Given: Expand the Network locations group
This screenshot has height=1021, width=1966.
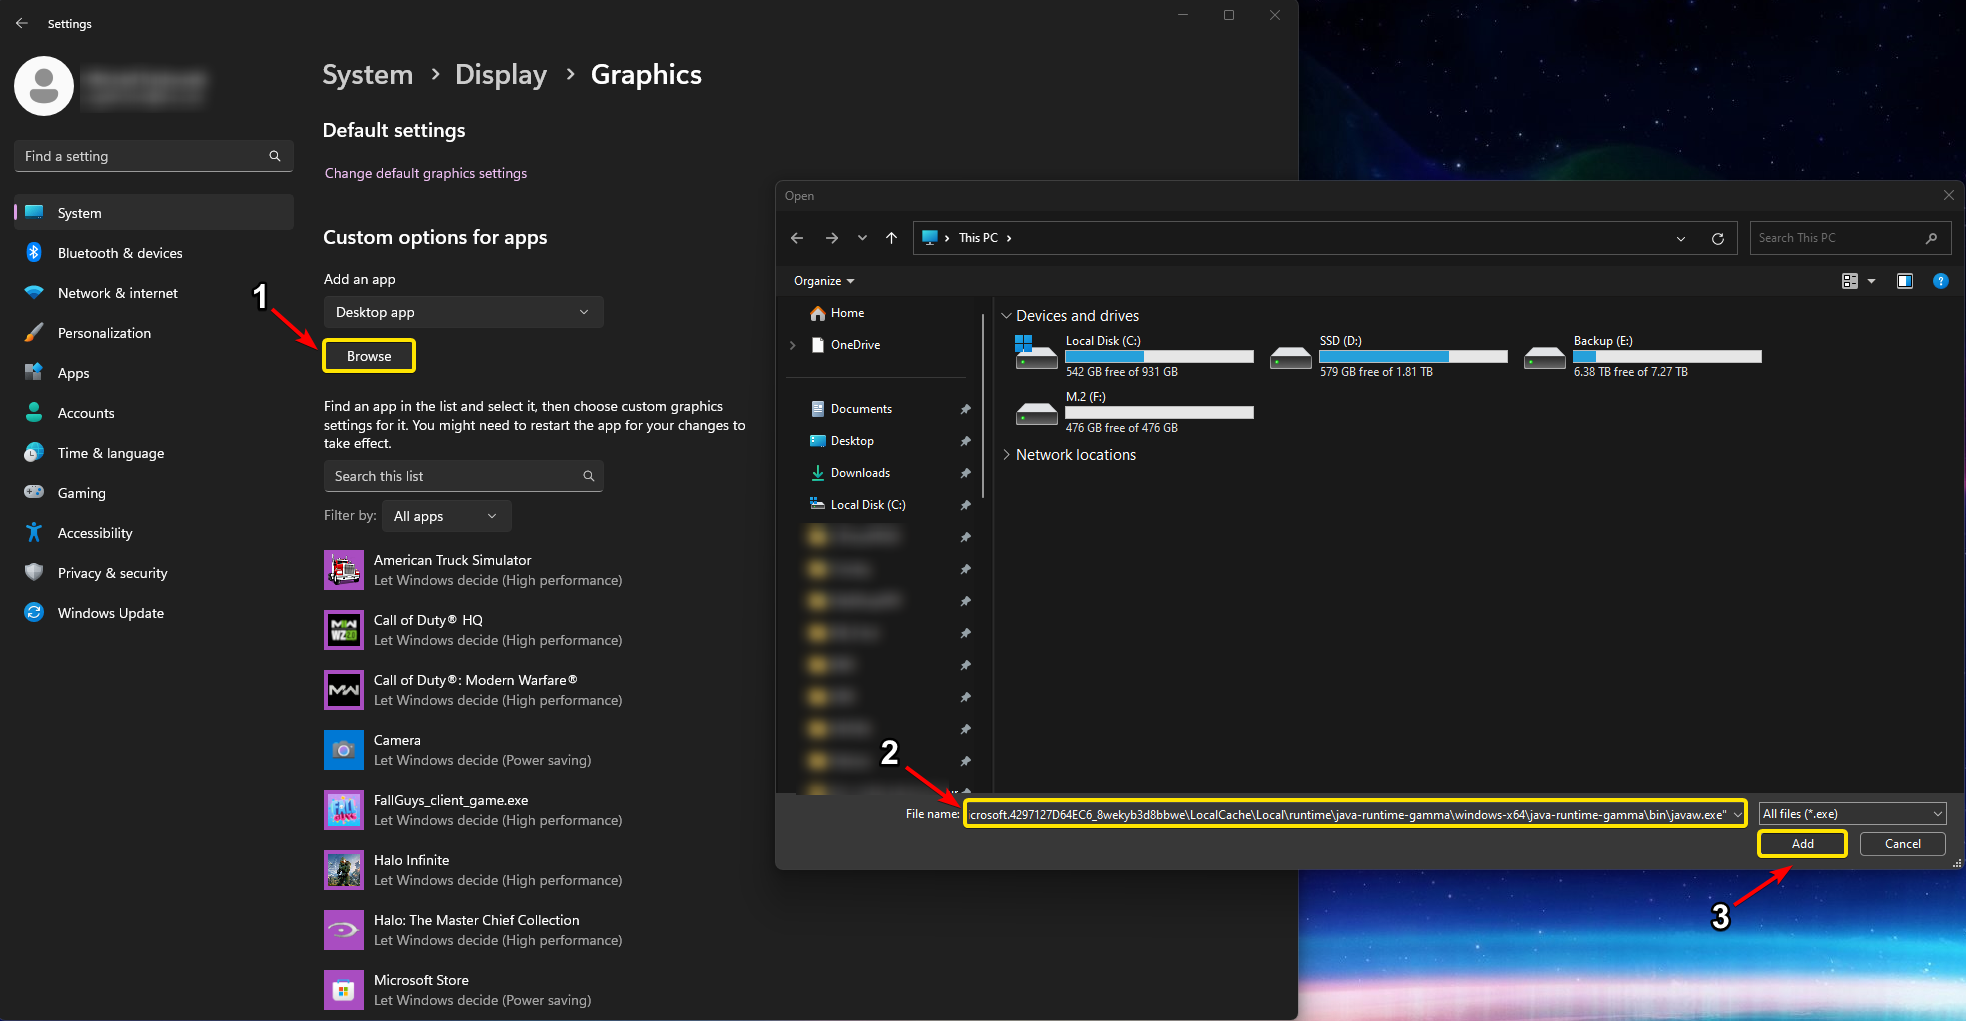Looking at the screenshot, I should click(x=1006, y=455).
